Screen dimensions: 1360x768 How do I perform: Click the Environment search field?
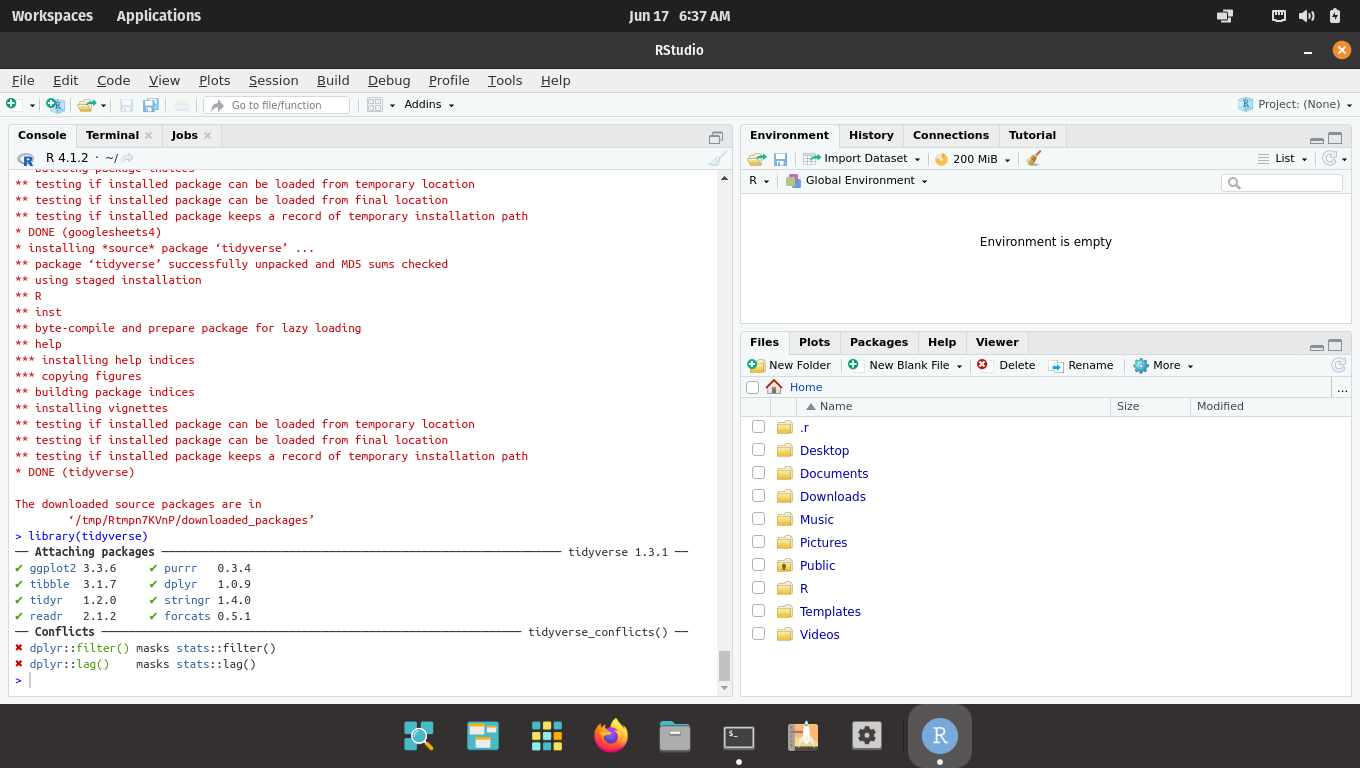tap(1282, 183)
